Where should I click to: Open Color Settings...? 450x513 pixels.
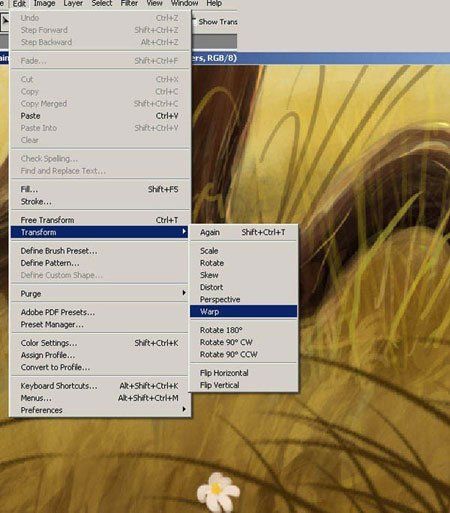[x=99, y=343]
